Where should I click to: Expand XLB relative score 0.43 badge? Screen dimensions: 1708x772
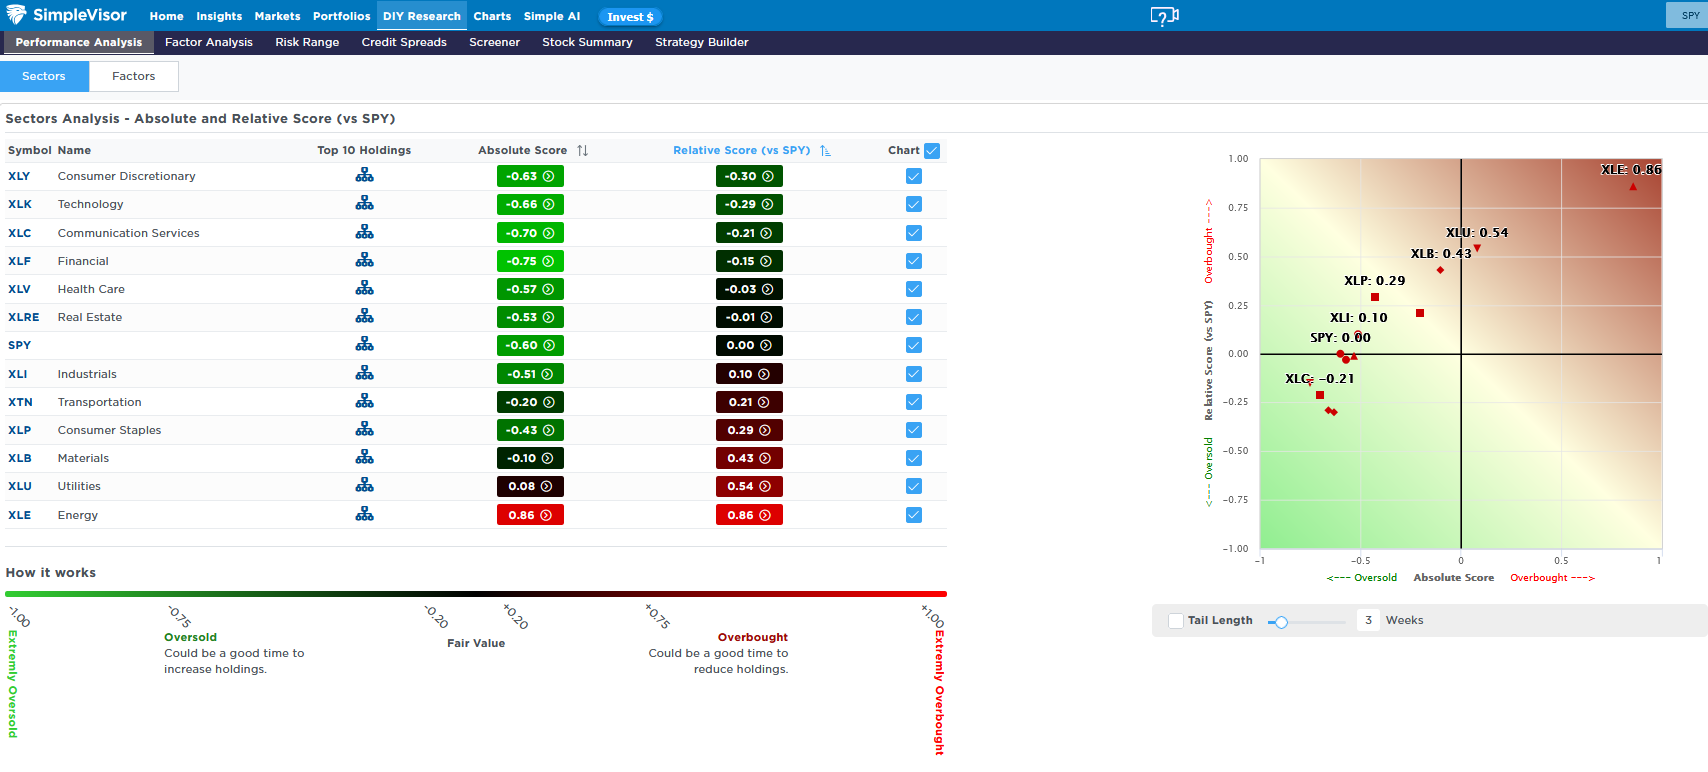coord(748,458)
